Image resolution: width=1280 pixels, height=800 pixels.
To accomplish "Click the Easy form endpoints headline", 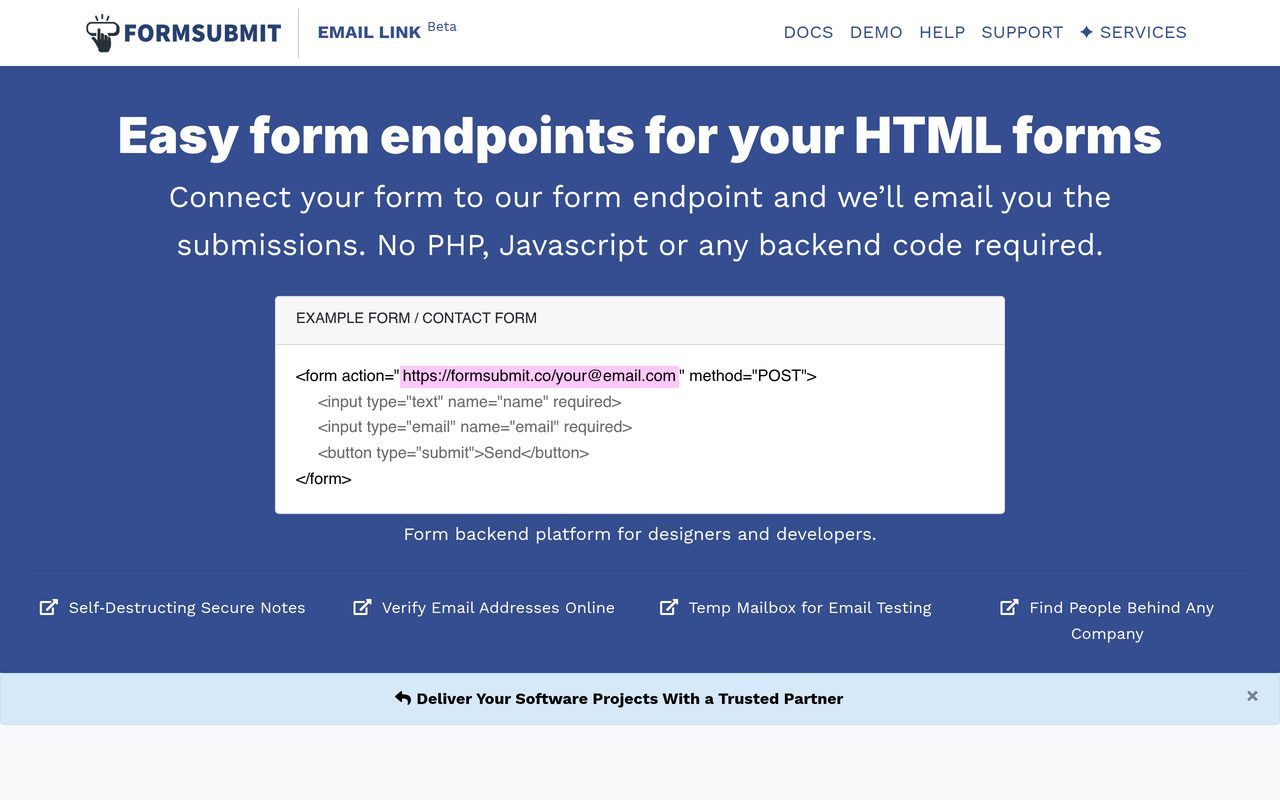I will click(x=640, y=135).
